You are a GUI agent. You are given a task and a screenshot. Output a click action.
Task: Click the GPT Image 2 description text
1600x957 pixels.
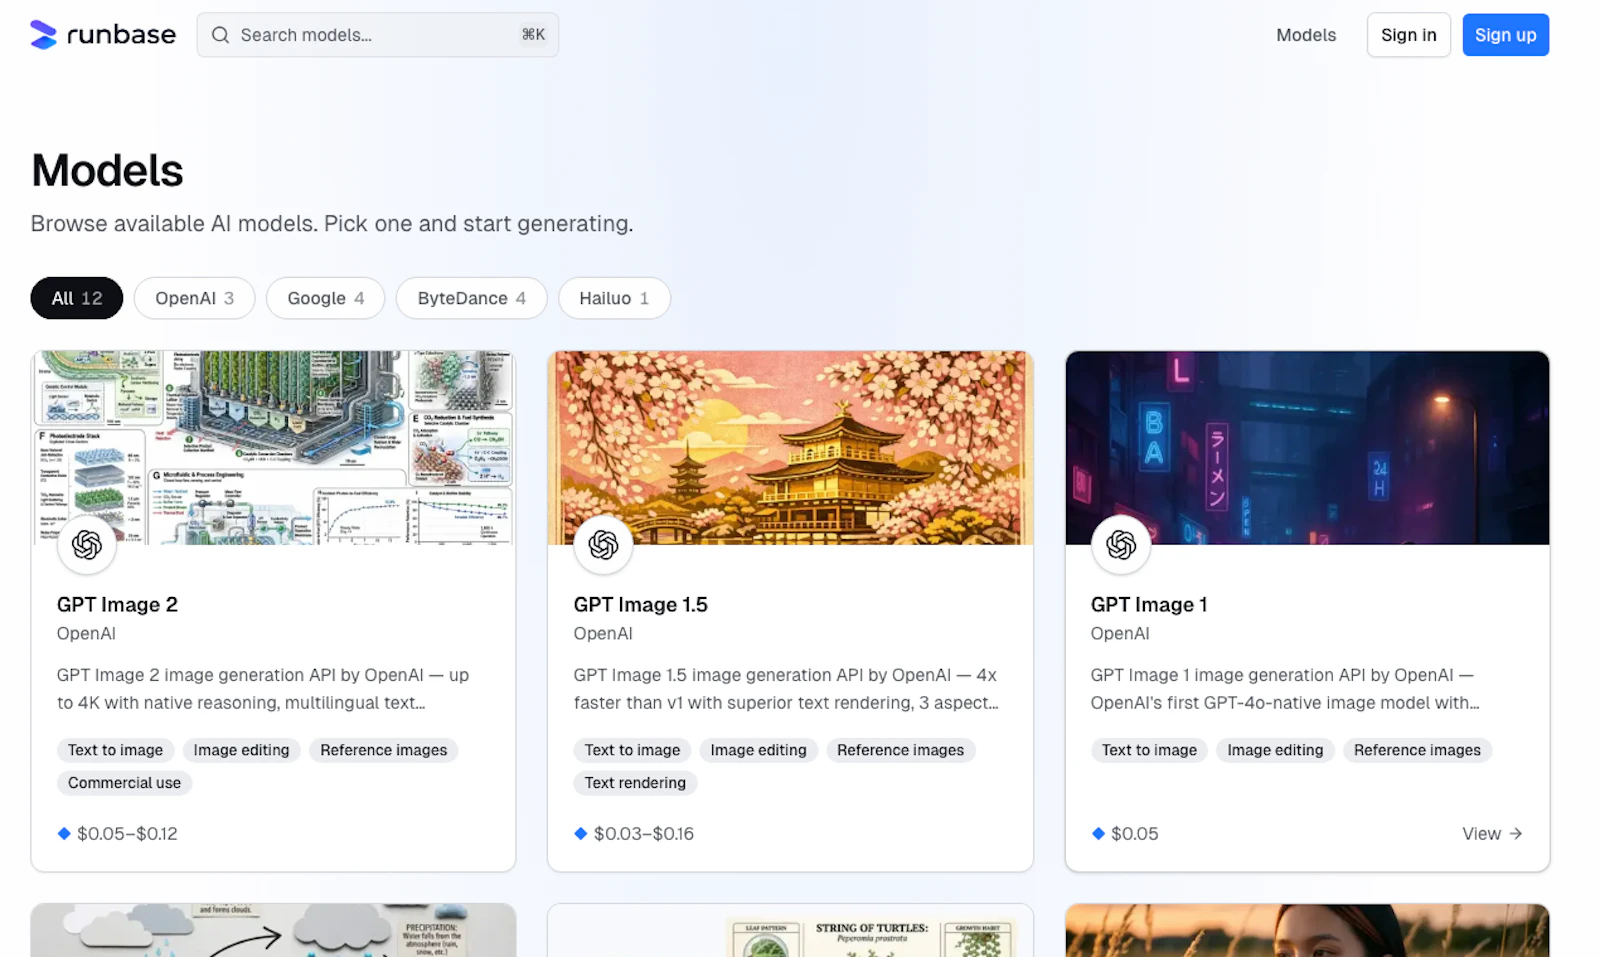coord(263,689)
